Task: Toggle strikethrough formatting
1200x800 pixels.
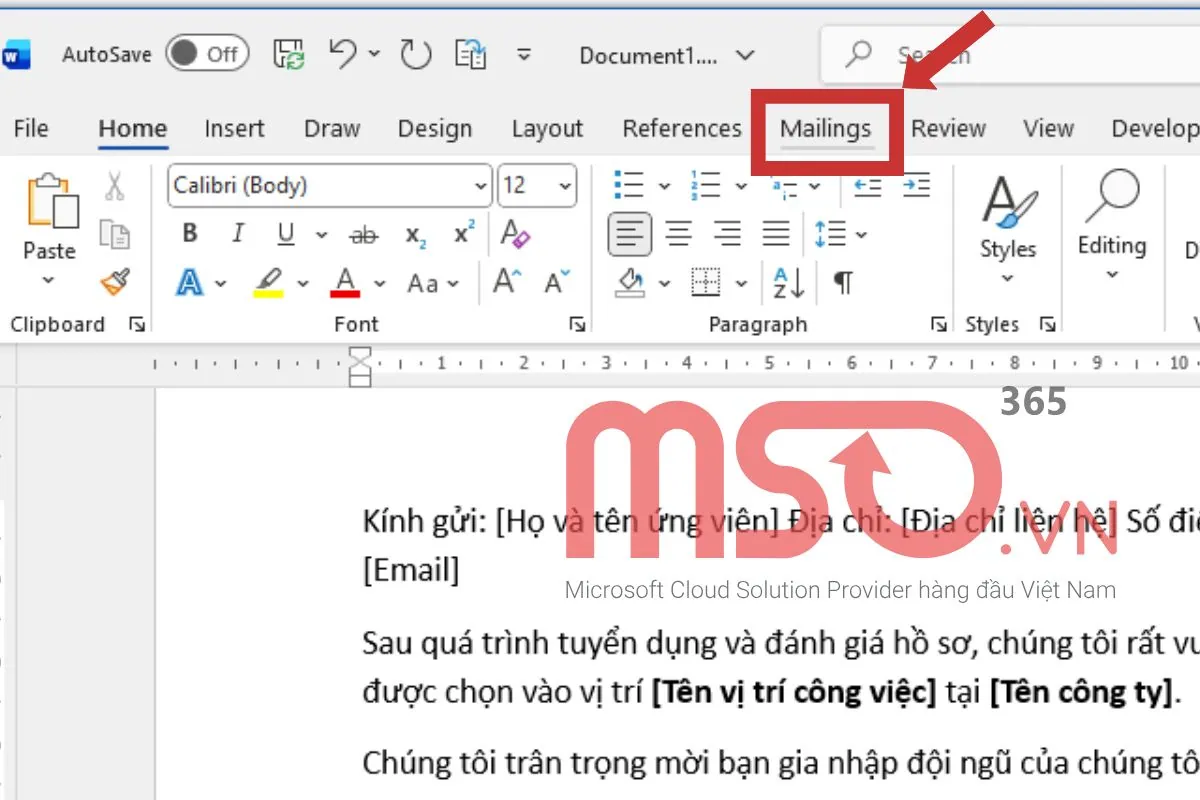Action: [364, 234]
